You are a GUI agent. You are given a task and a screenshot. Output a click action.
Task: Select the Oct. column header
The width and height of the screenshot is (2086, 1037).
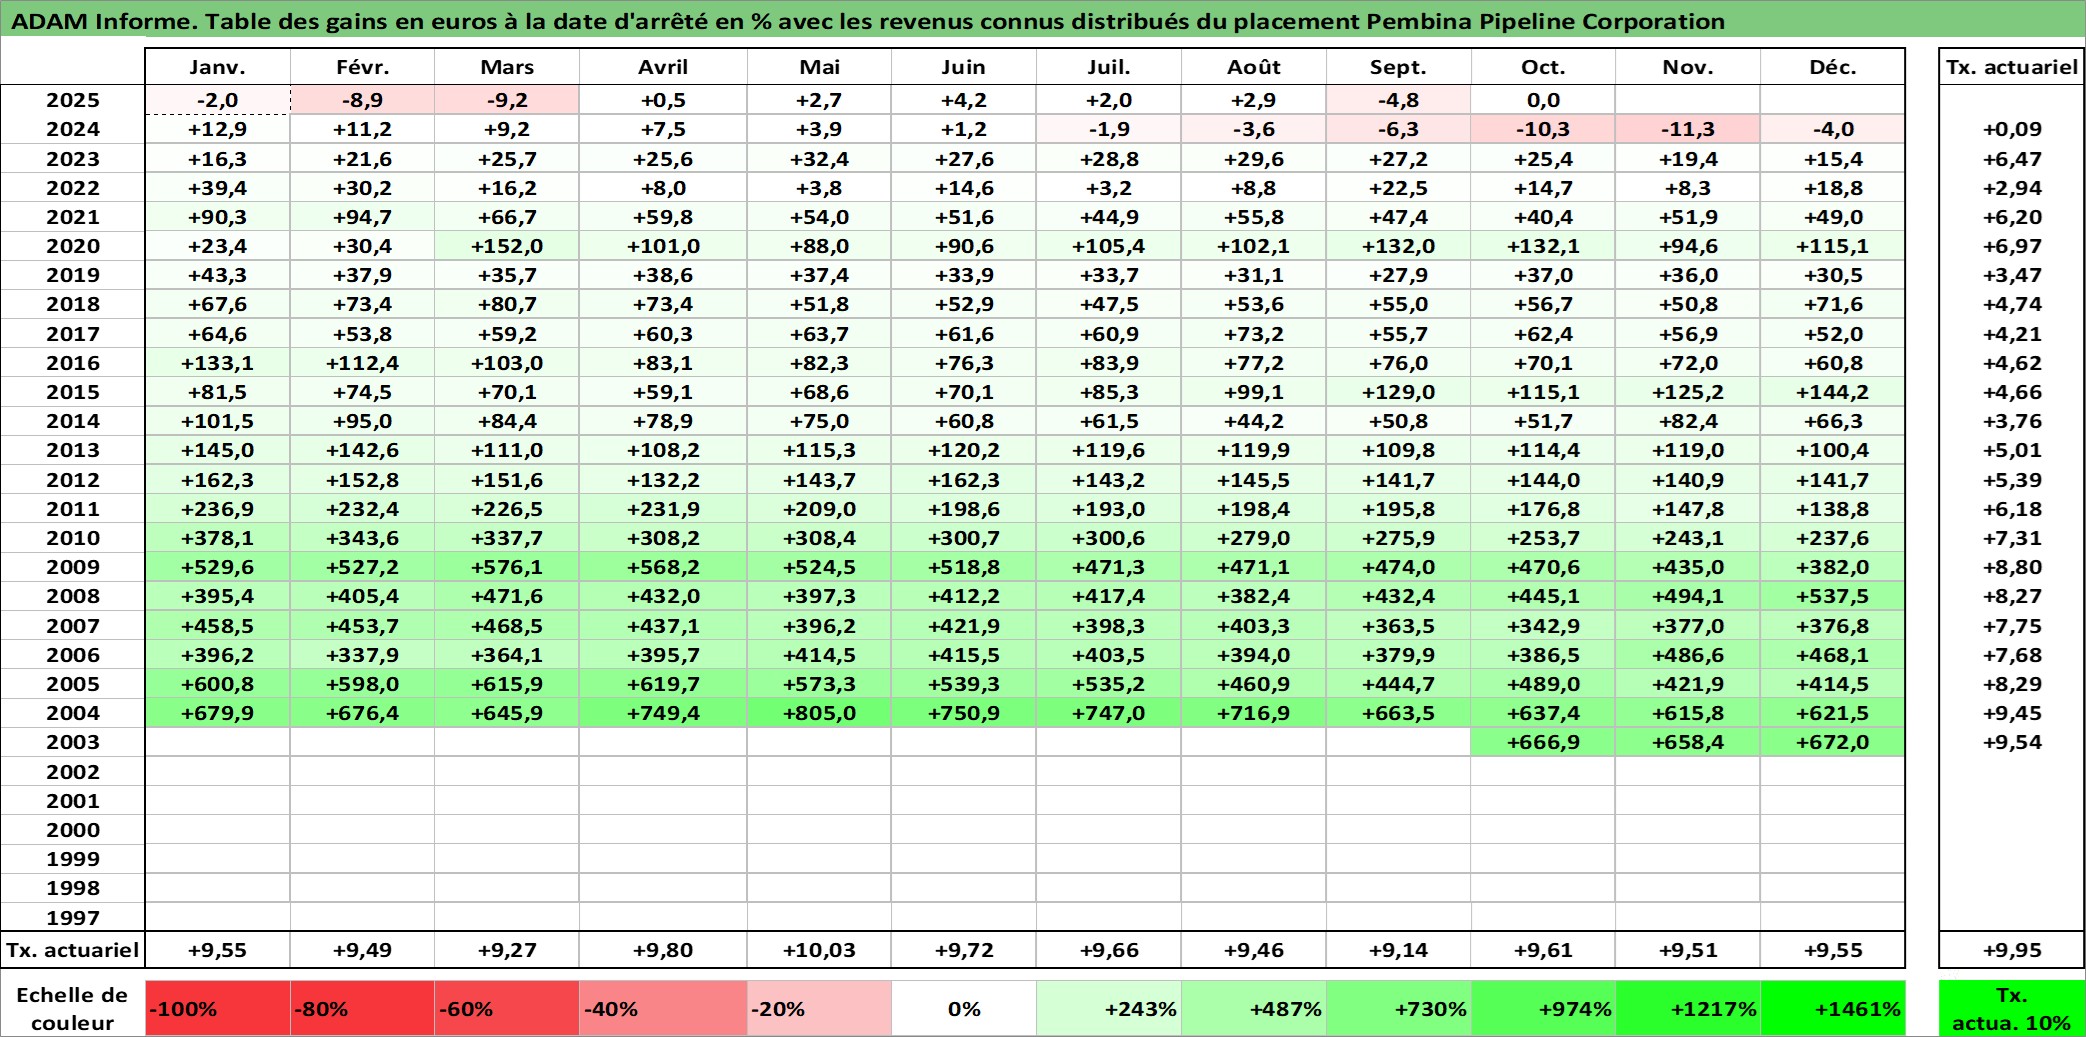[x=1543, y=67]
